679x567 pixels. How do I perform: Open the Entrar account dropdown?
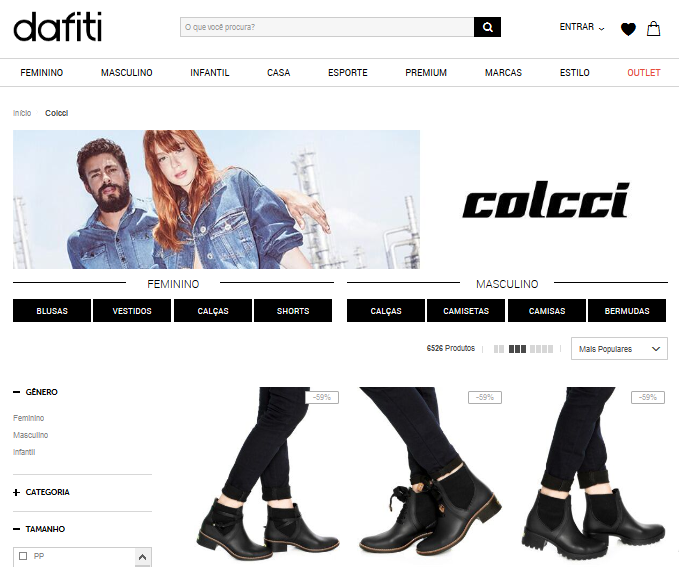click(581, 28)
